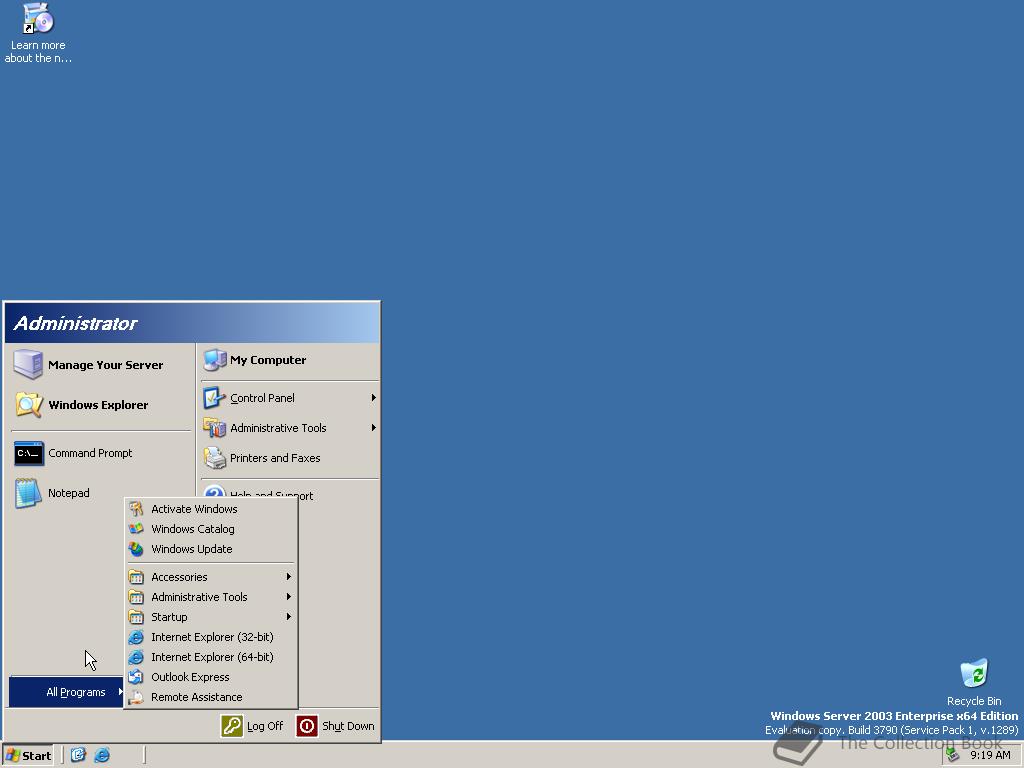Image resolution: width=1024 pixels, height=768 pixels.
Task: Click the Windows Catalog icon
Action: pos(136,529)
